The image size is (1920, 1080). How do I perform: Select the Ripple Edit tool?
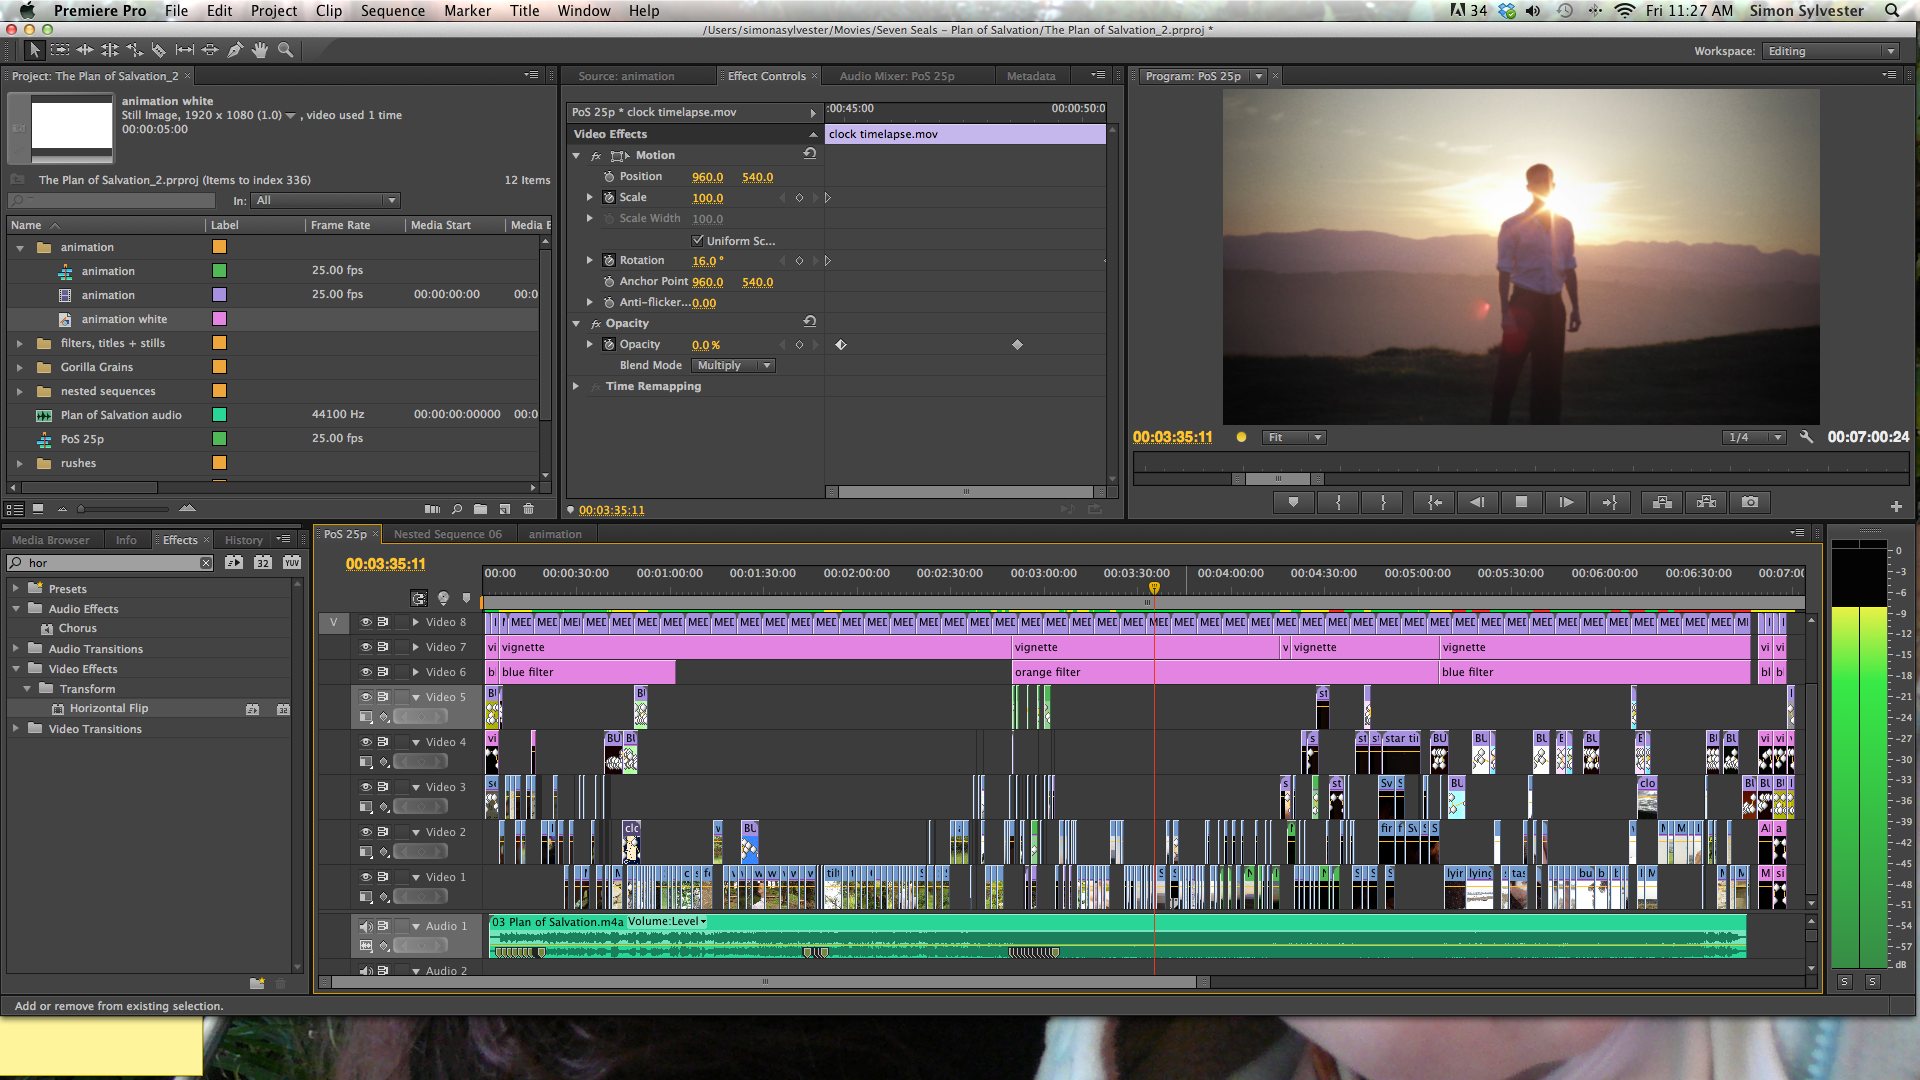coord(85,50)
